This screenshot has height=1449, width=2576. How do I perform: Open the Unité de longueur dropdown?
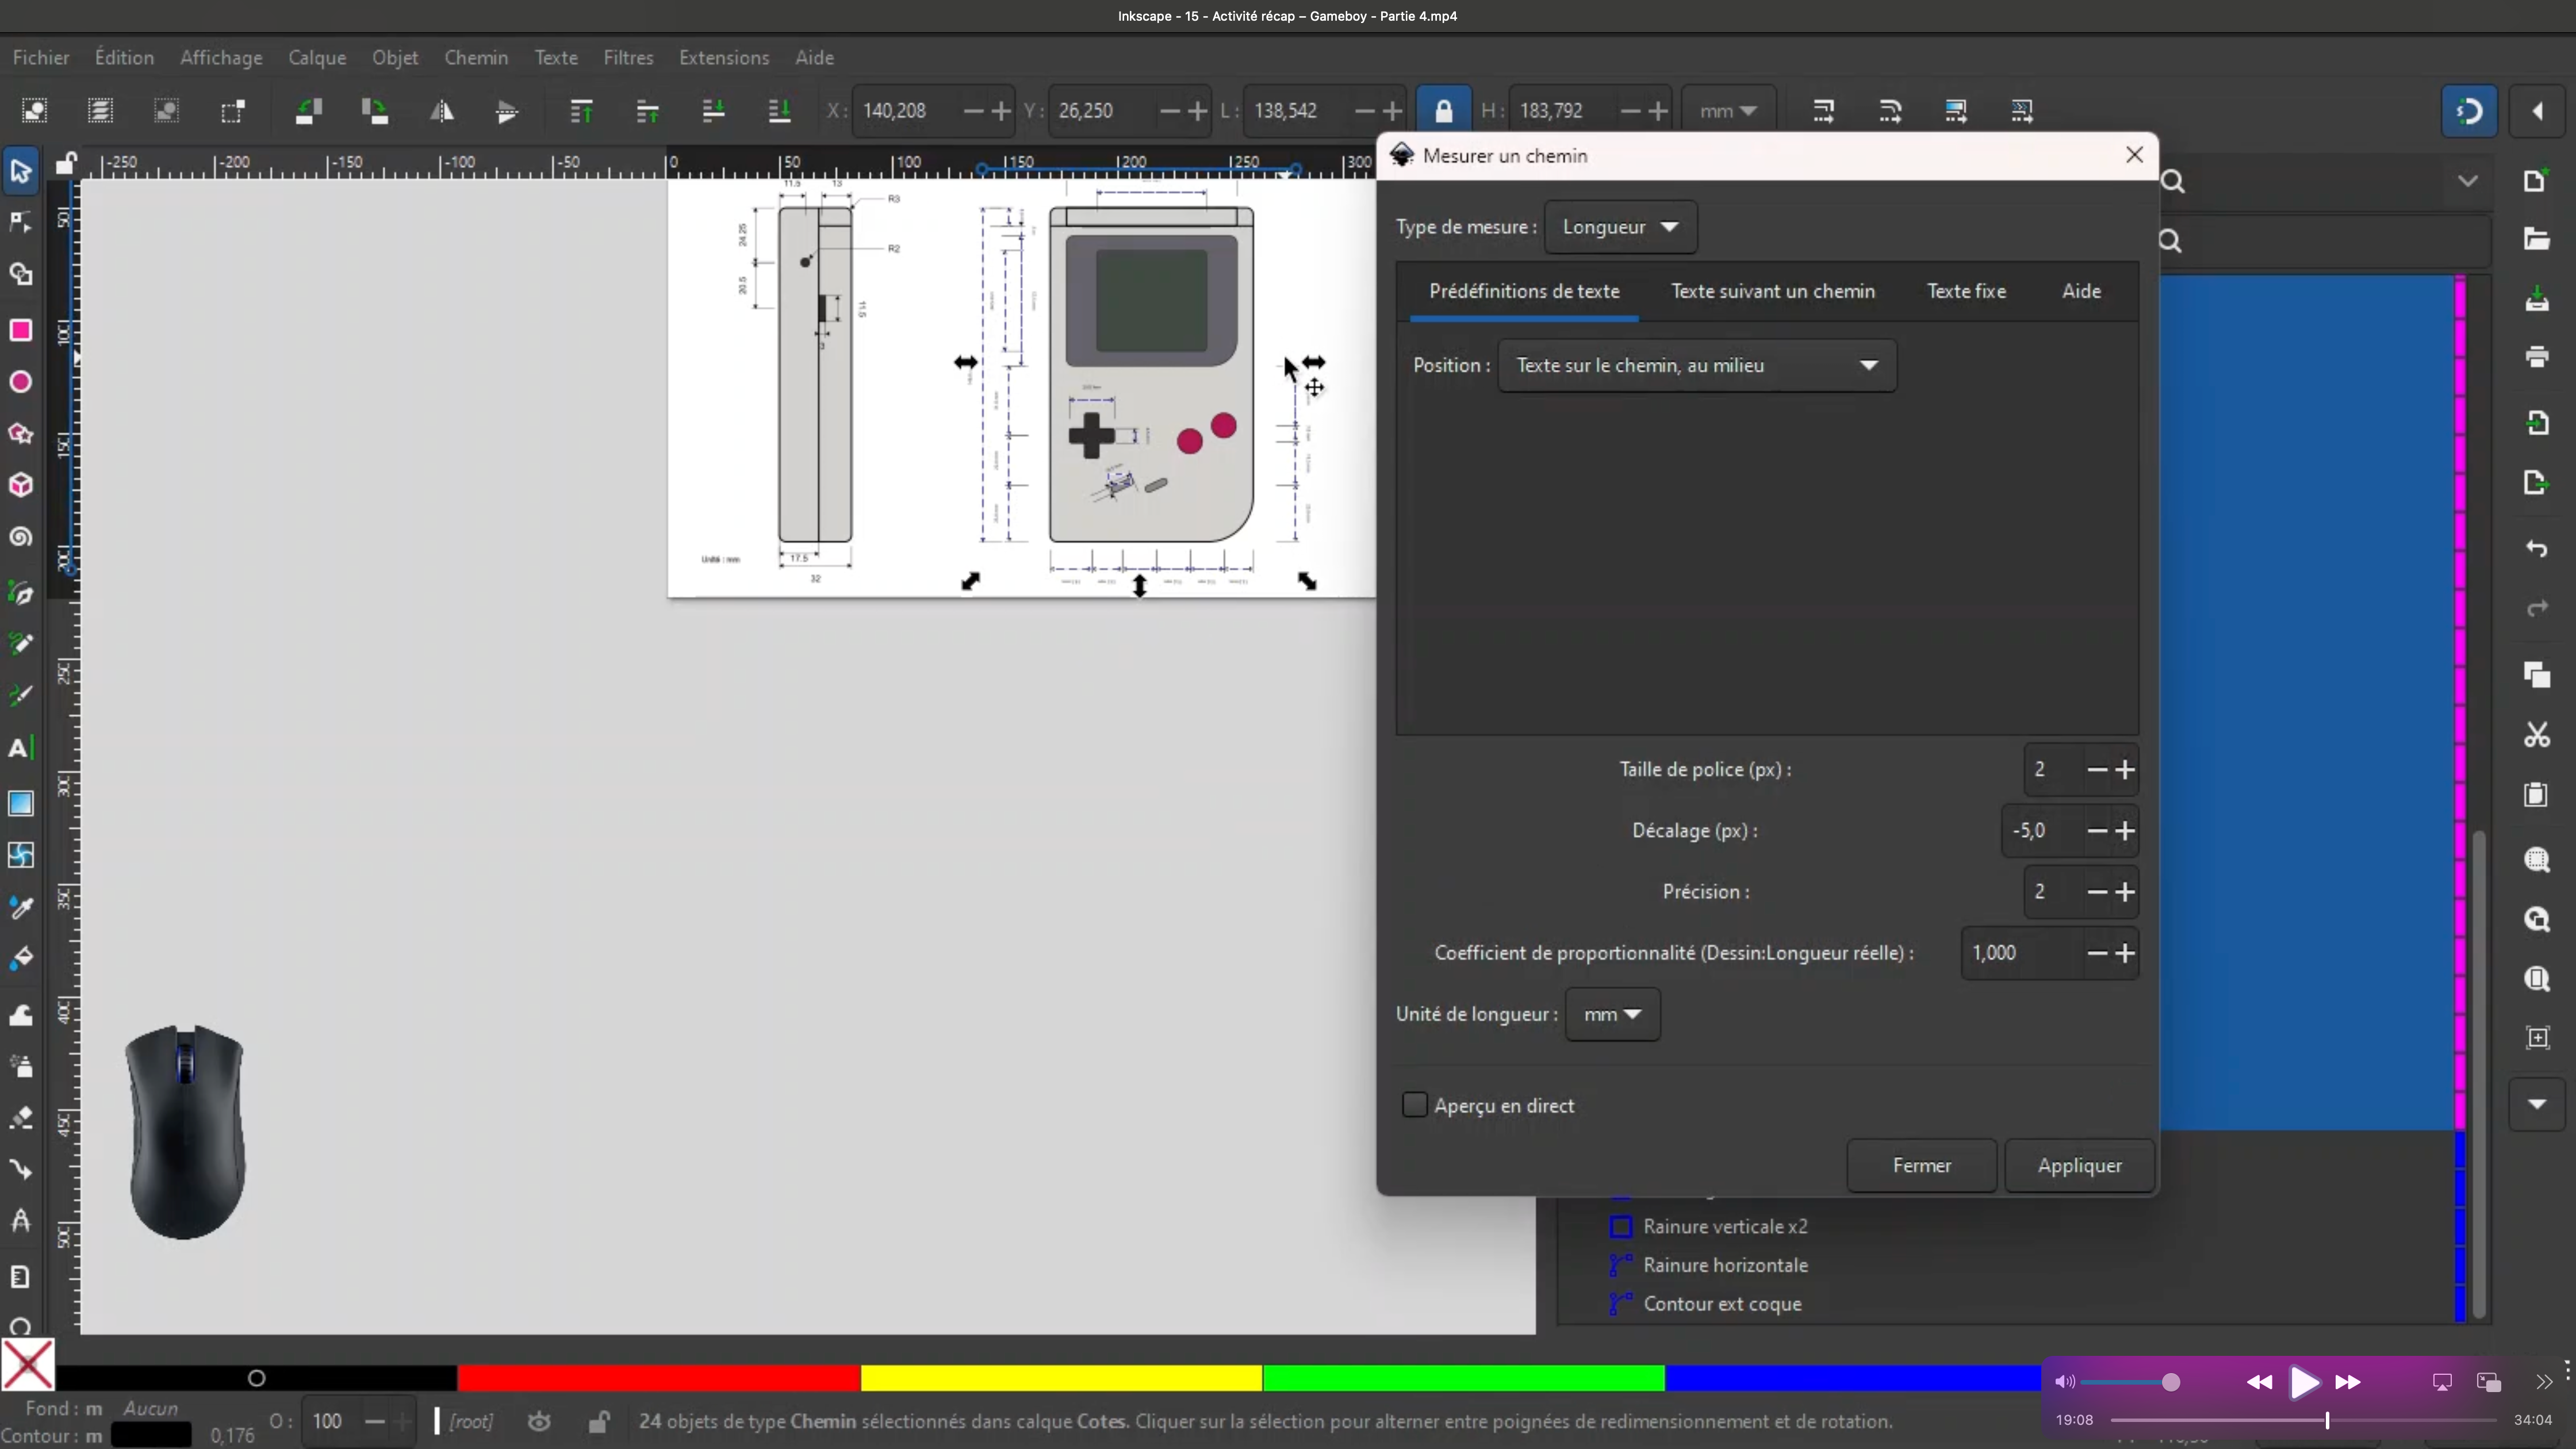click(1612, 1014)
